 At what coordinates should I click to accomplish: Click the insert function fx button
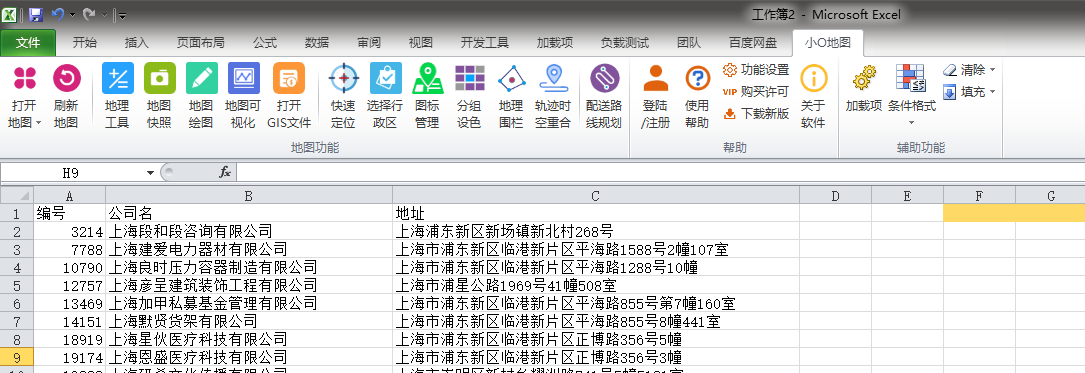click(x=225, y=172)
